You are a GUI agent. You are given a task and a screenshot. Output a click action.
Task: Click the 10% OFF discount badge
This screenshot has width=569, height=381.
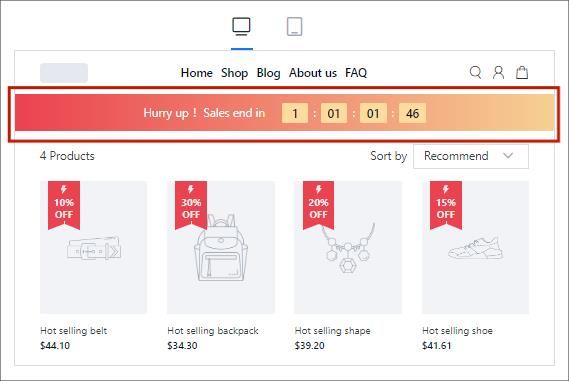click(64, 205)
